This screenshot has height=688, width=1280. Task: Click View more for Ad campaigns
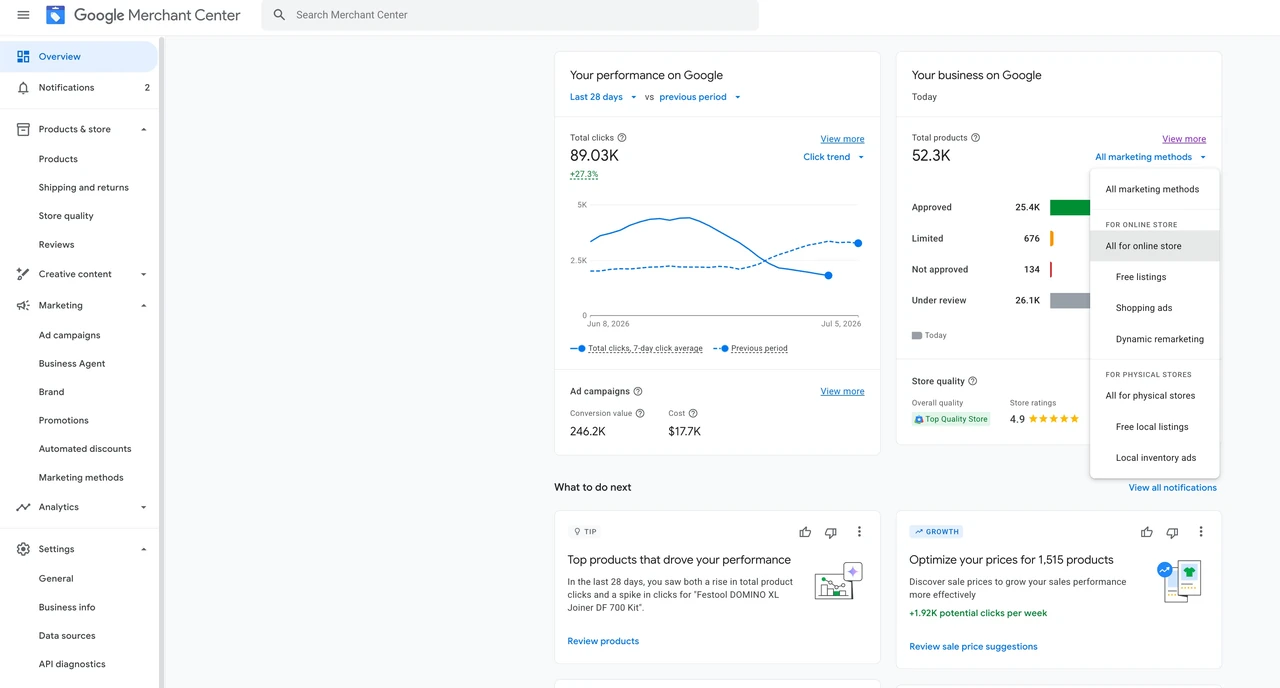[x=842, y=391]
